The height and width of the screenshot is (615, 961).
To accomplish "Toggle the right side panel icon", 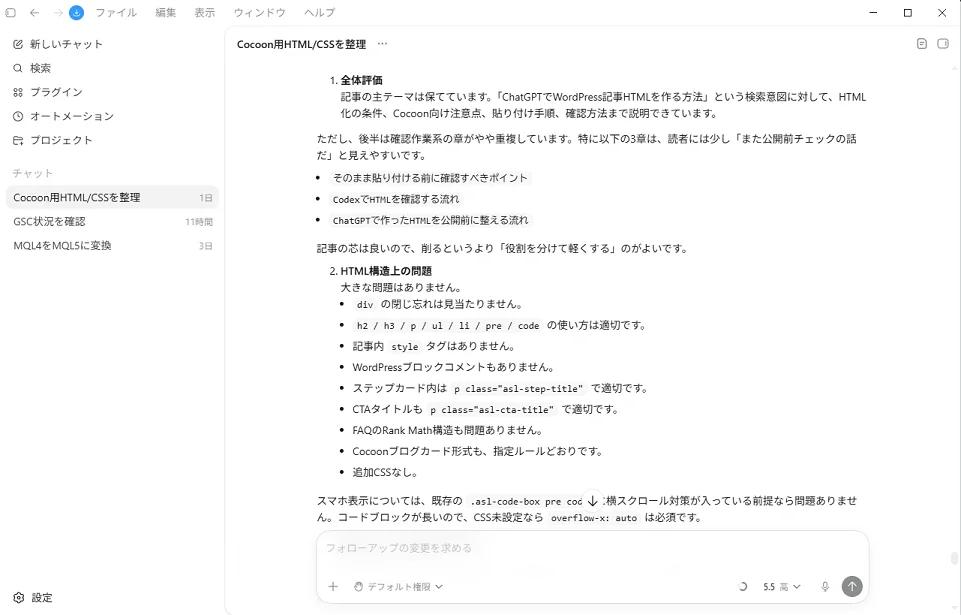I will pyautogui.click(x=943, y=44).
